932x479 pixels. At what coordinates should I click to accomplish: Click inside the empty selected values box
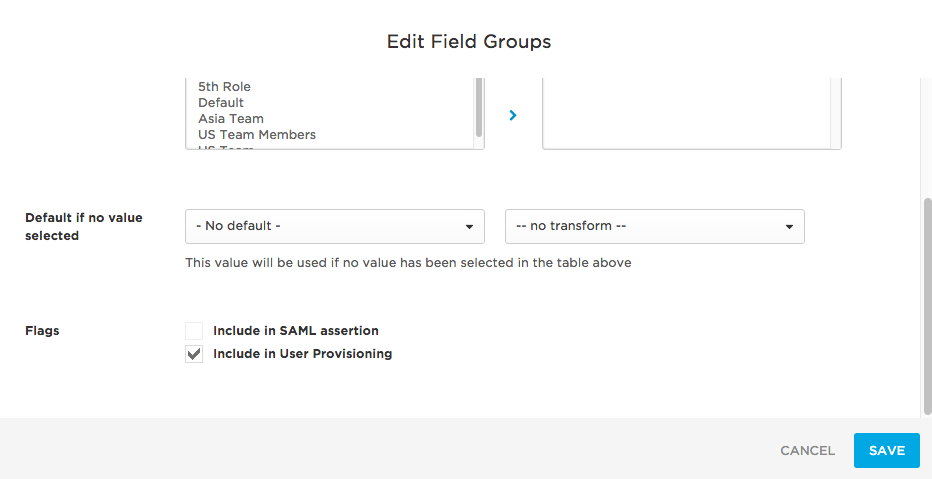[x=692, y=113]
